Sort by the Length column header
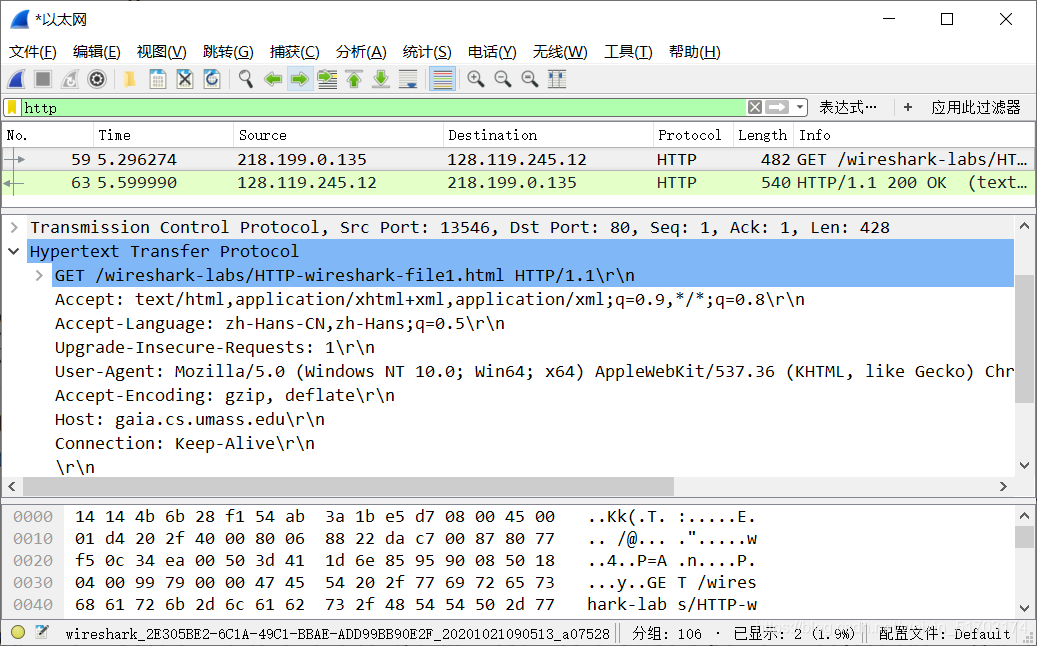Viewport: 1037px width, 646px height. tap(763, 135)
